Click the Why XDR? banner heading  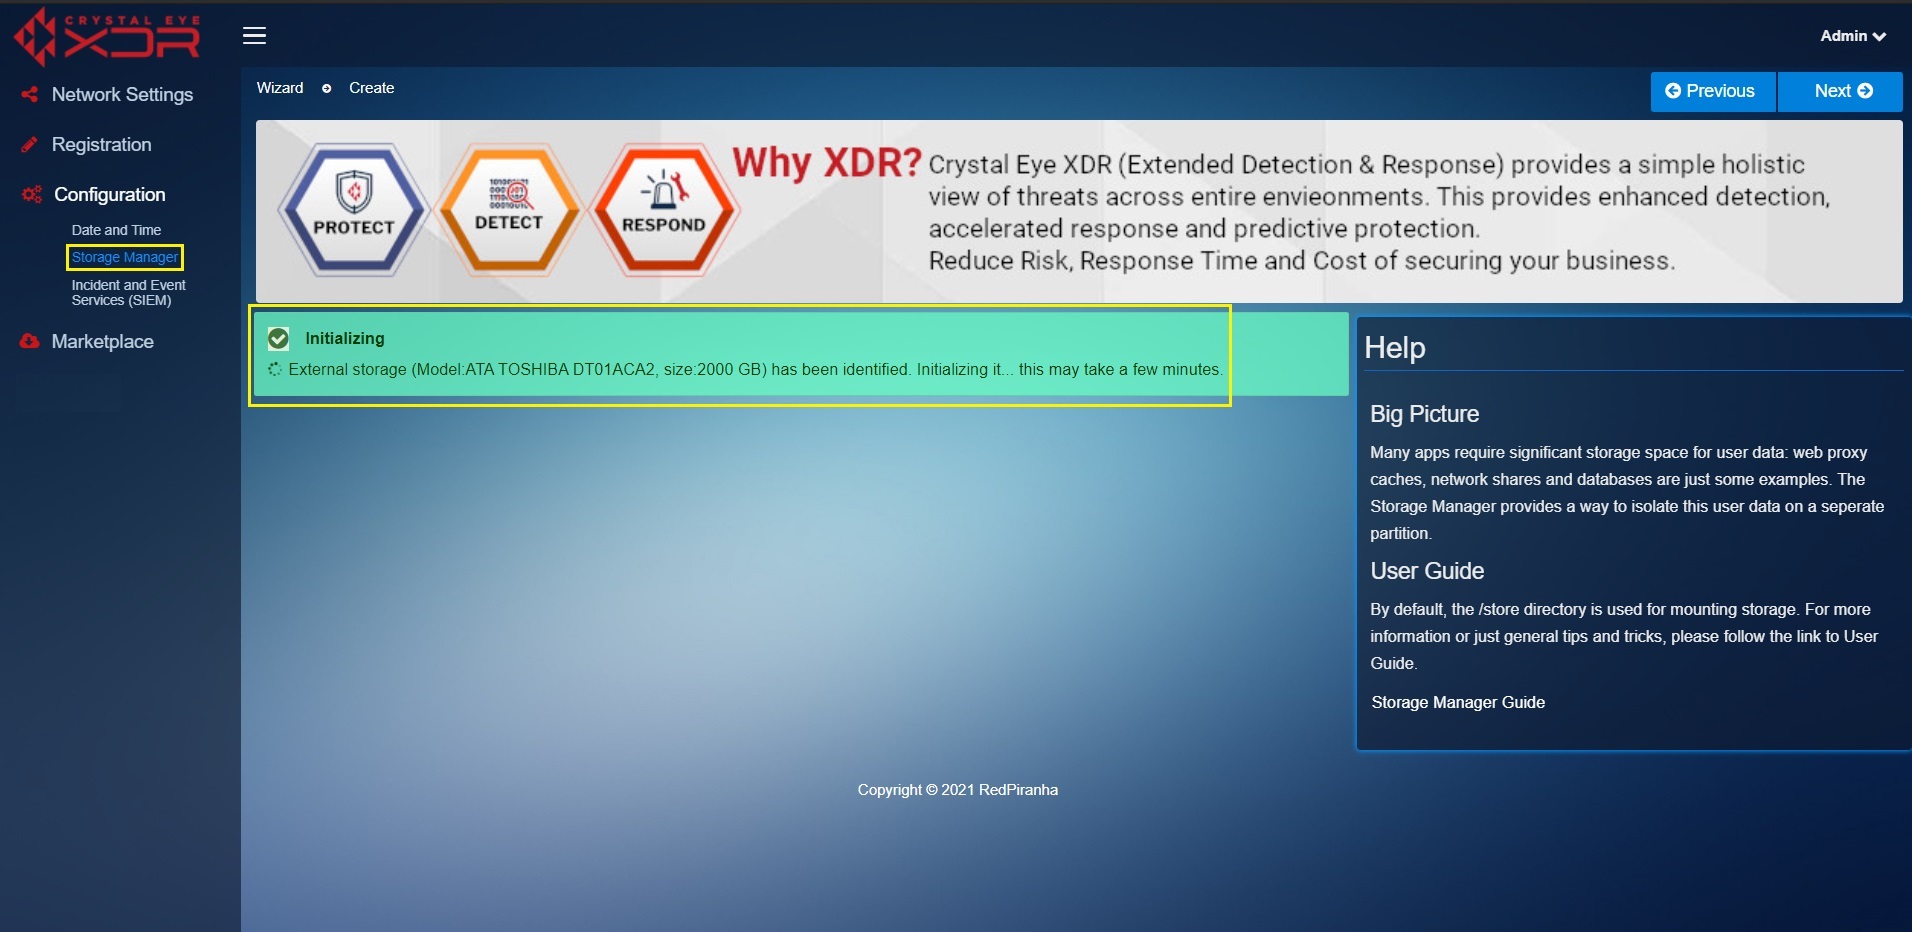coord(826,162)
